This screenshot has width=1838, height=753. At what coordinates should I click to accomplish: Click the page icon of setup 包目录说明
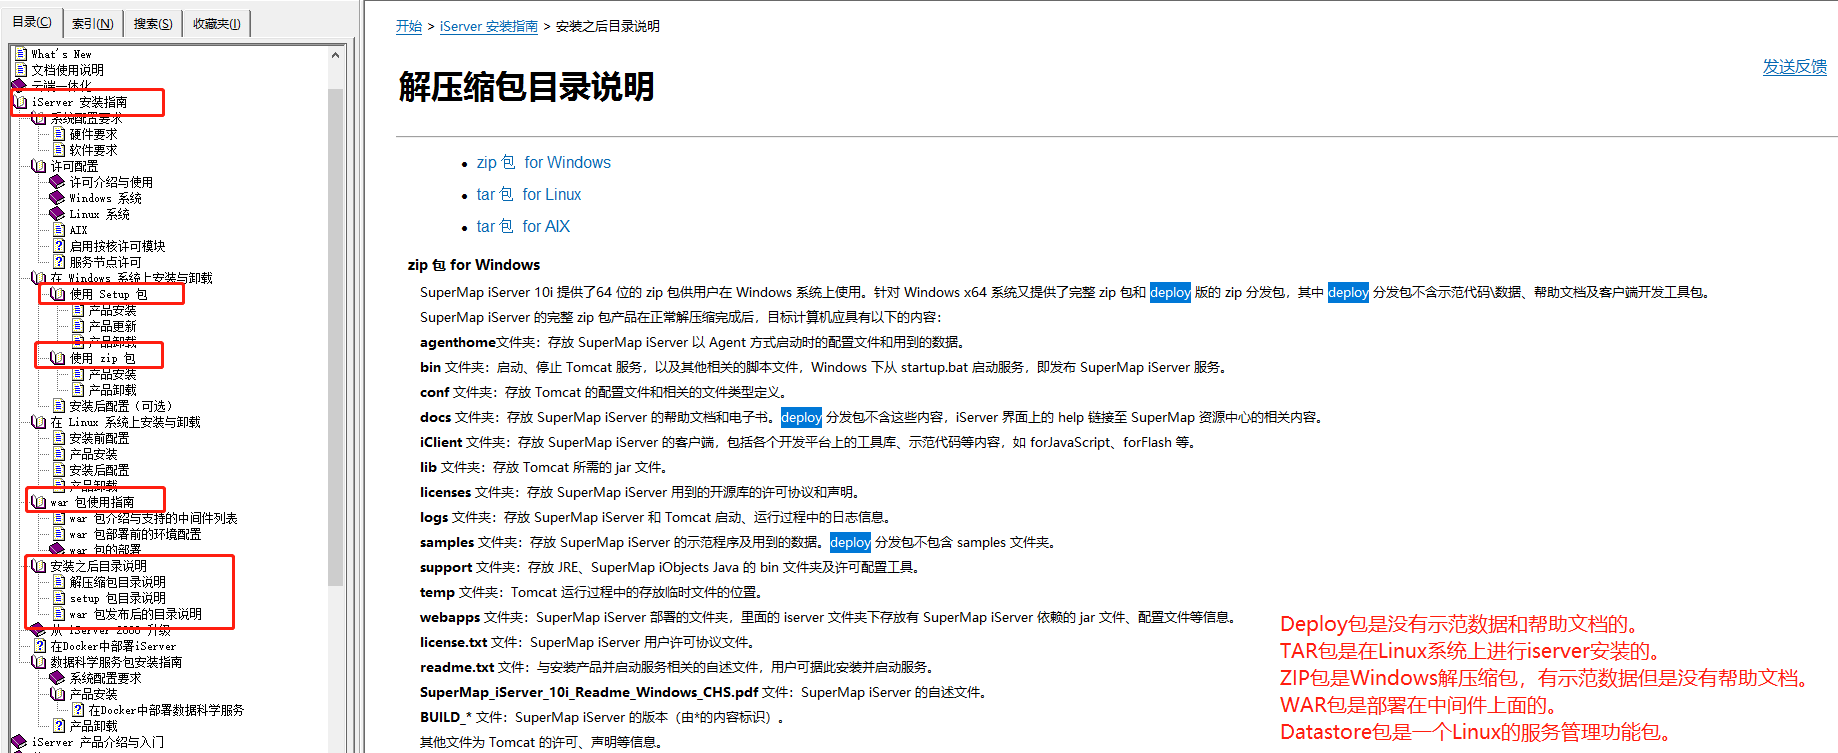click(x=59, y=598)
